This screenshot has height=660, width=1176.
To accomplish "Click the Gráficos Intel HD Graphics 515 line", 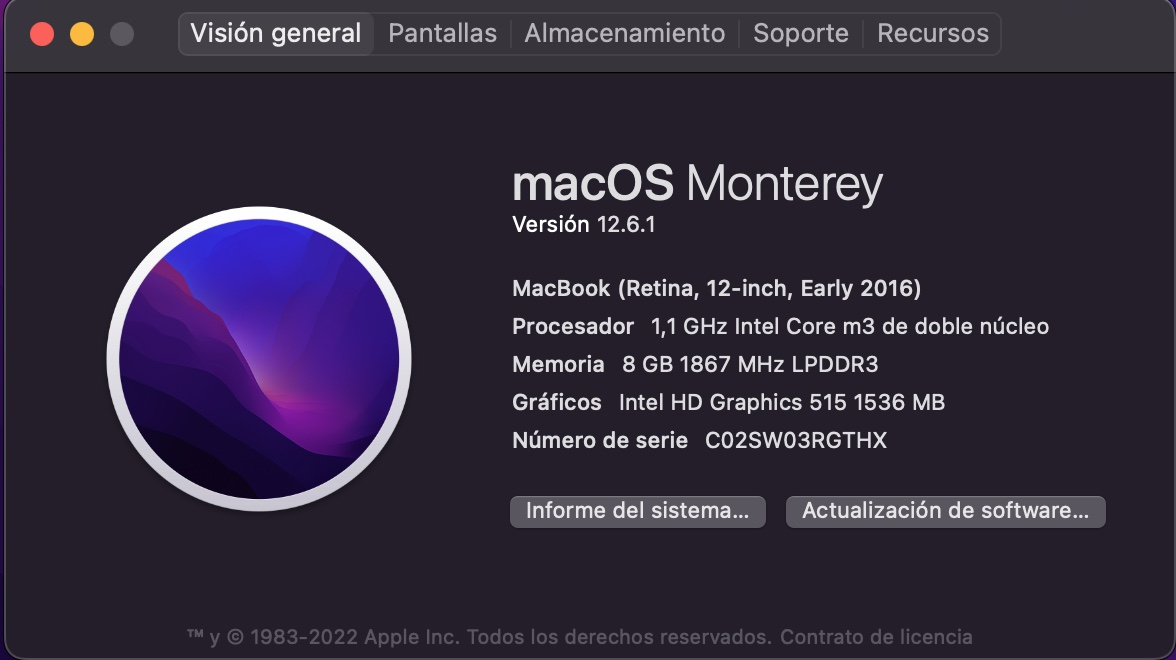I will [x=728, y=403].
